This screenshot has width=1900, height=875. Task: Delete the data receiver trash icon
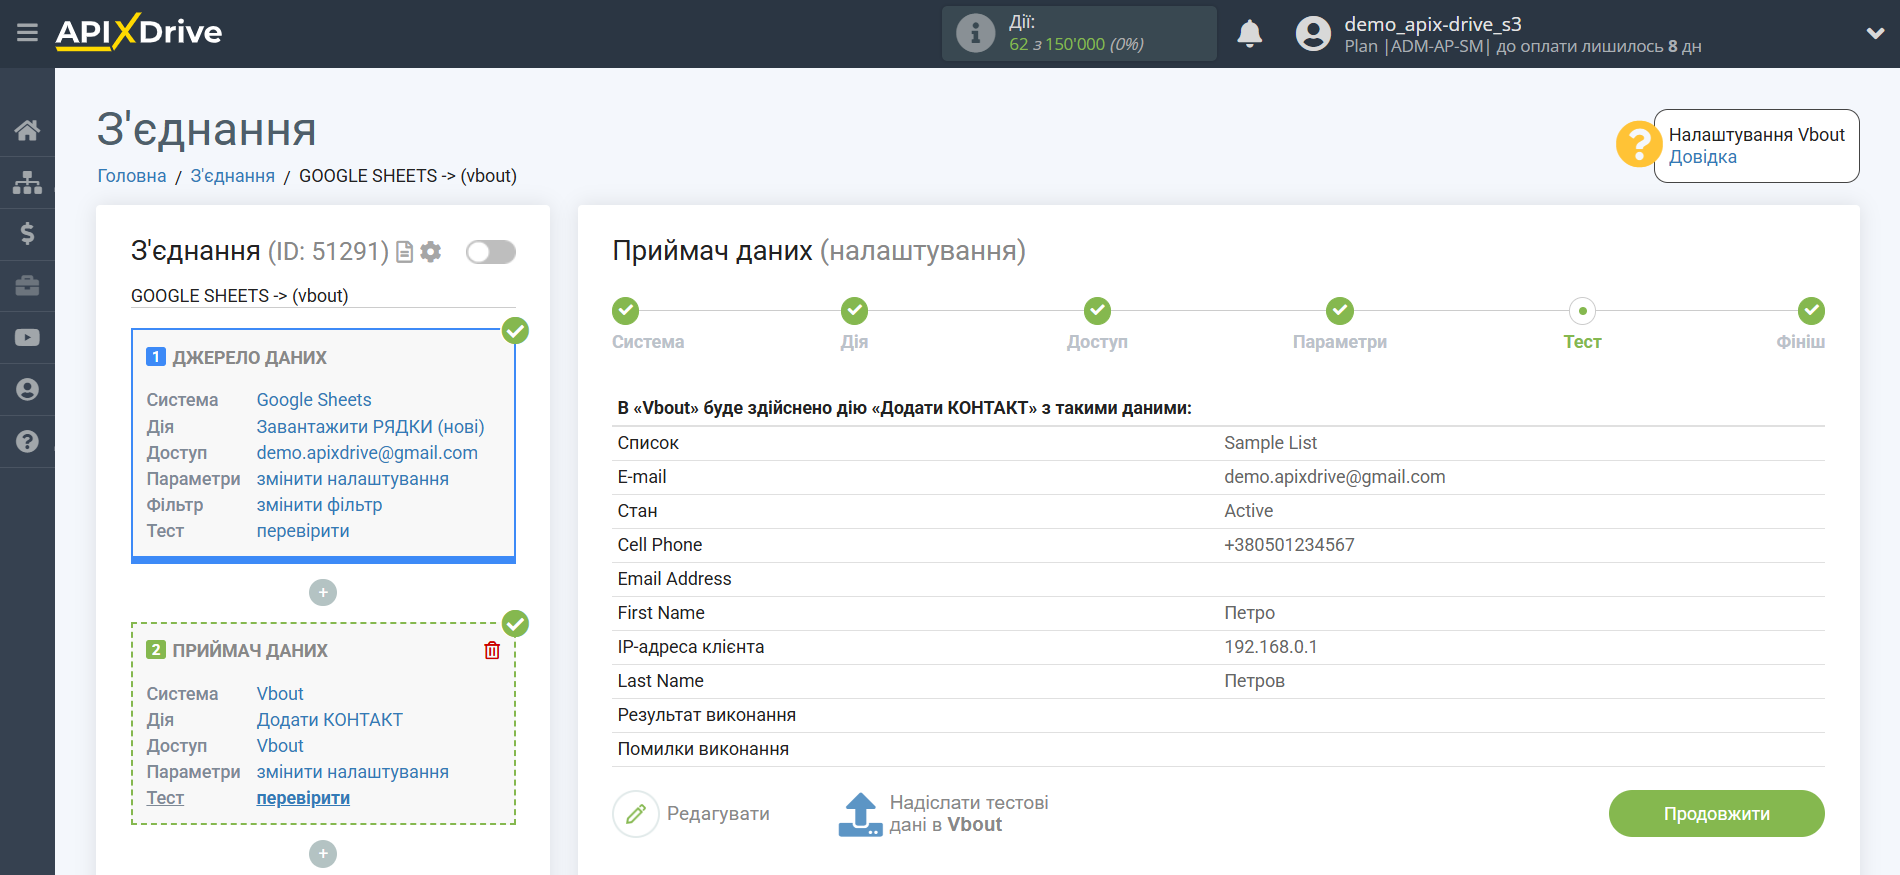[492, 651]
